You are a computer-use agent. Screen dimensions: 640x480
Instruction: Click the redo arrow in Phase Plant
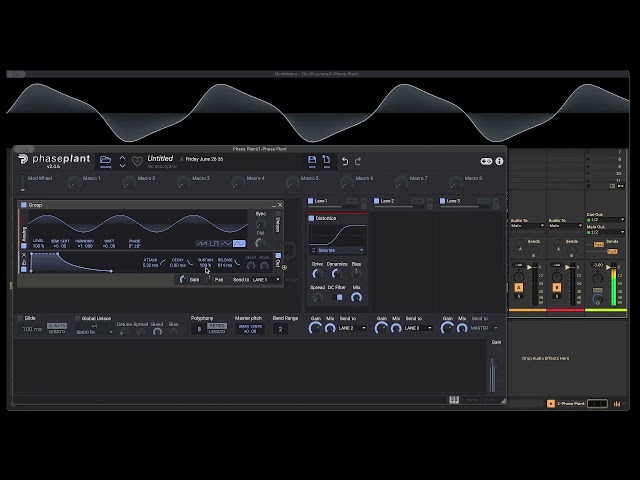point(358,161)
